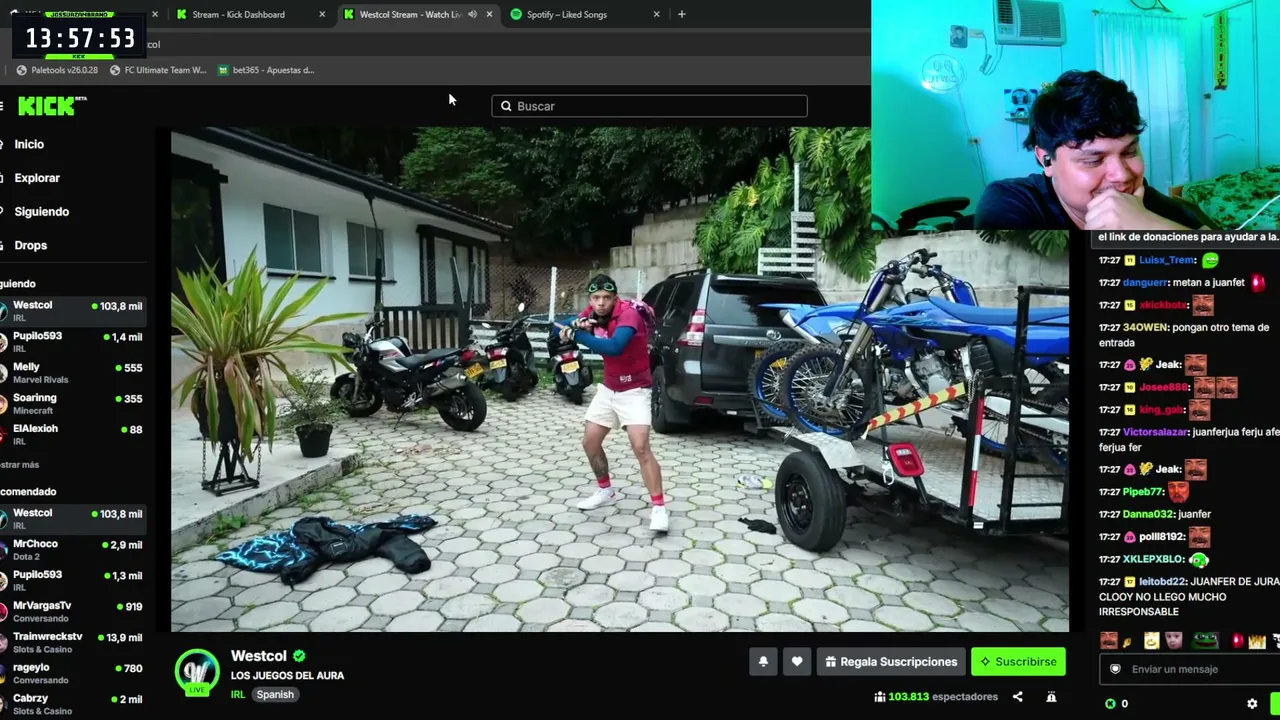1280x720 pixels.
Task: Click the gift icon on Regala Suscripciones
Action: coord(831,662)
